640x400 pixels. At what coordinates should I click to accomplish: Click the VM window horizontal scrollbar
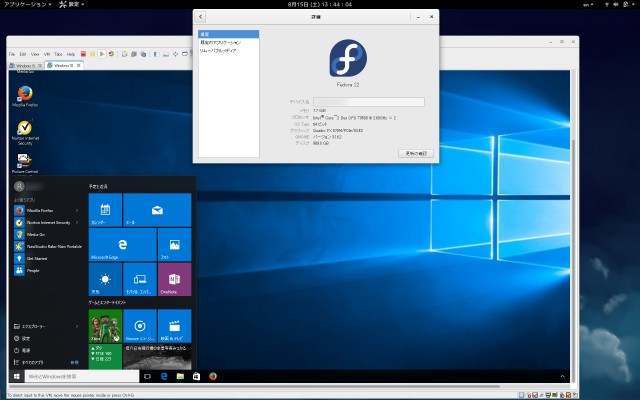[254, 386]
